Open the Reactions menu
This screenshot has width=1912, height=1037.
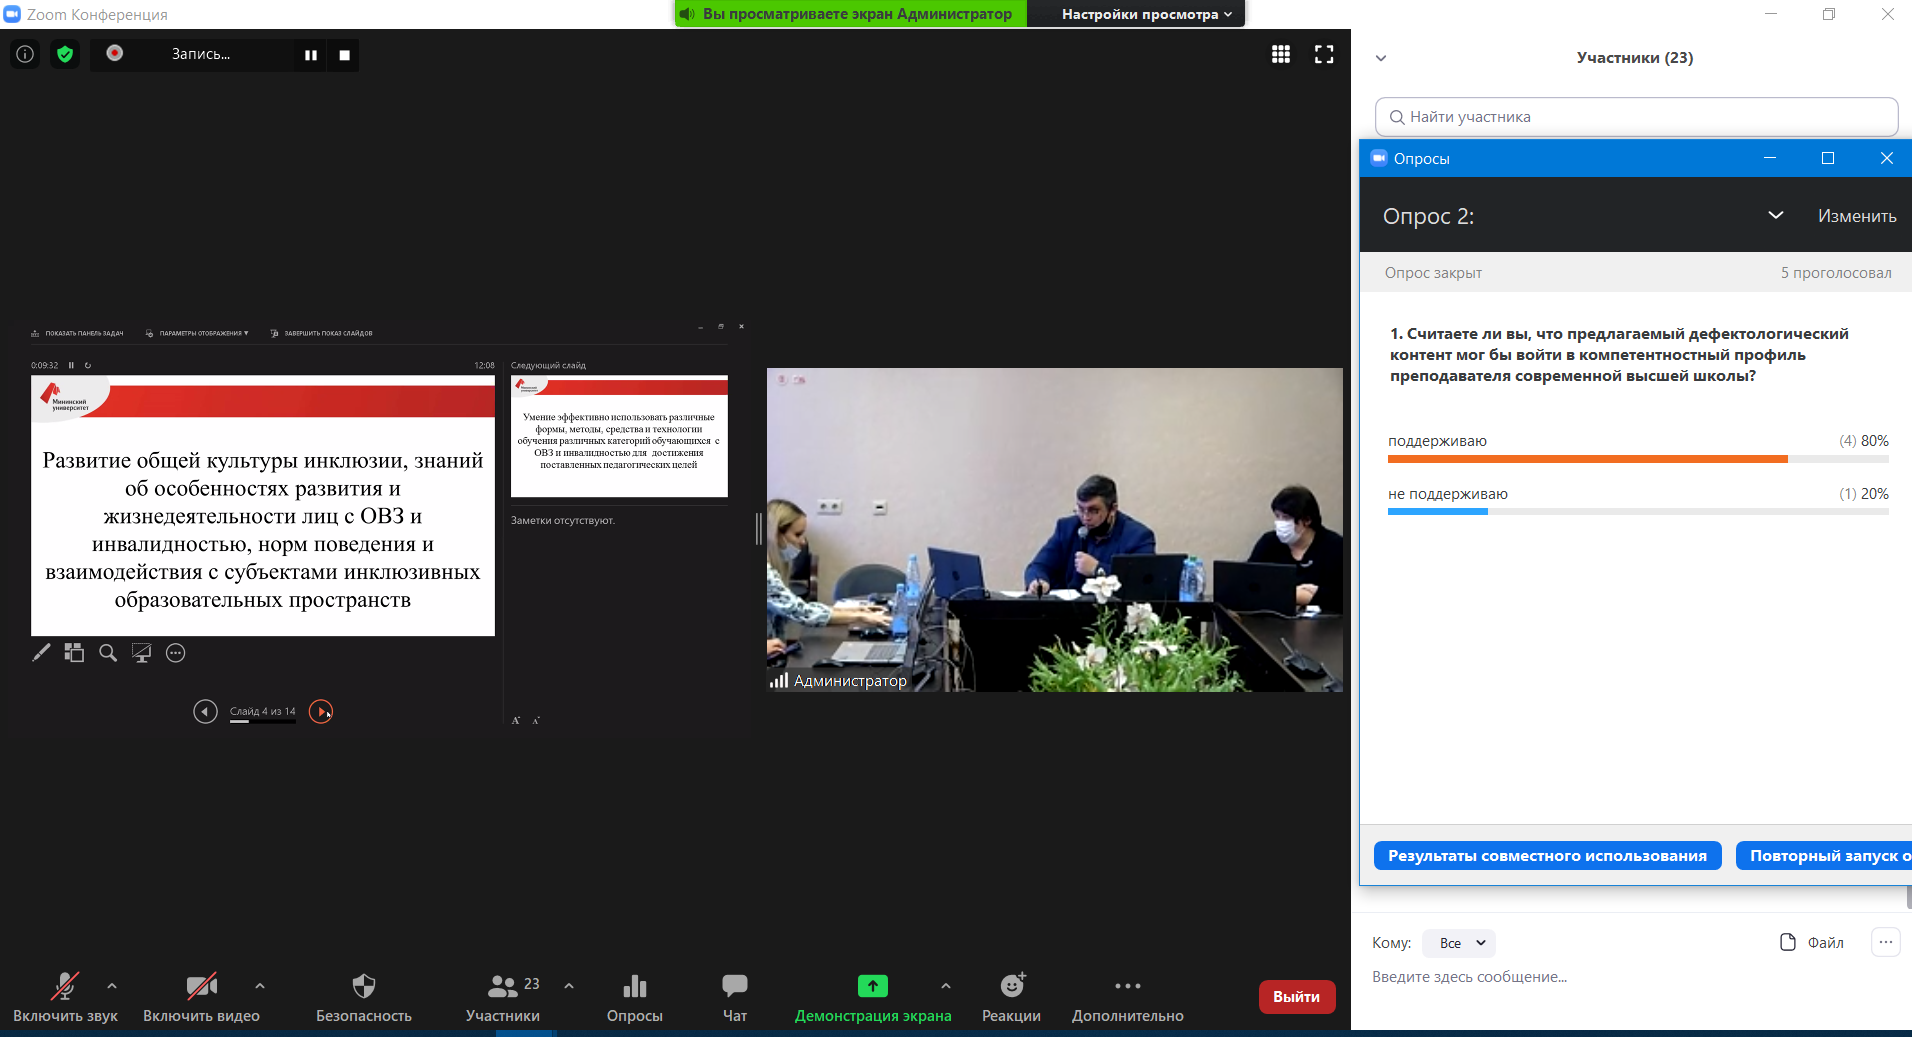pyautogui.click(x=1011, y=997)
